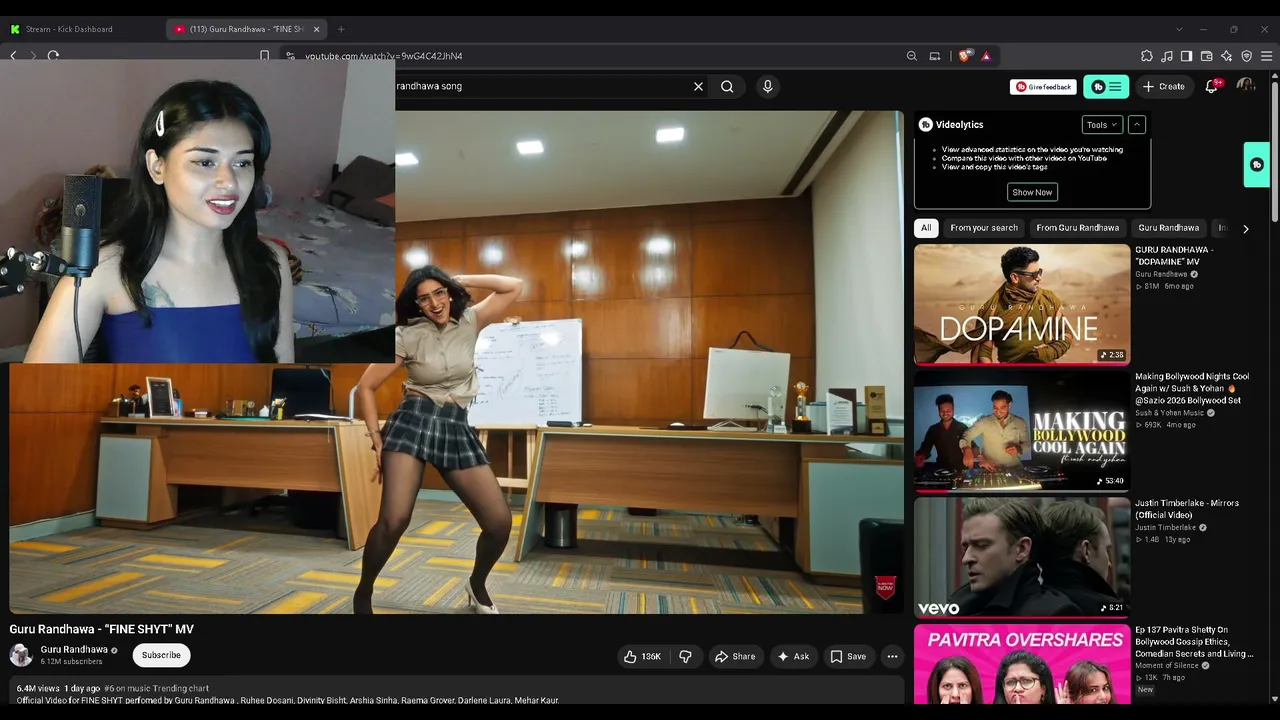The width and height of the screenshot is (1280, 720).
Task: Click the Brave Shields lion icon
Action: [964, 56]
